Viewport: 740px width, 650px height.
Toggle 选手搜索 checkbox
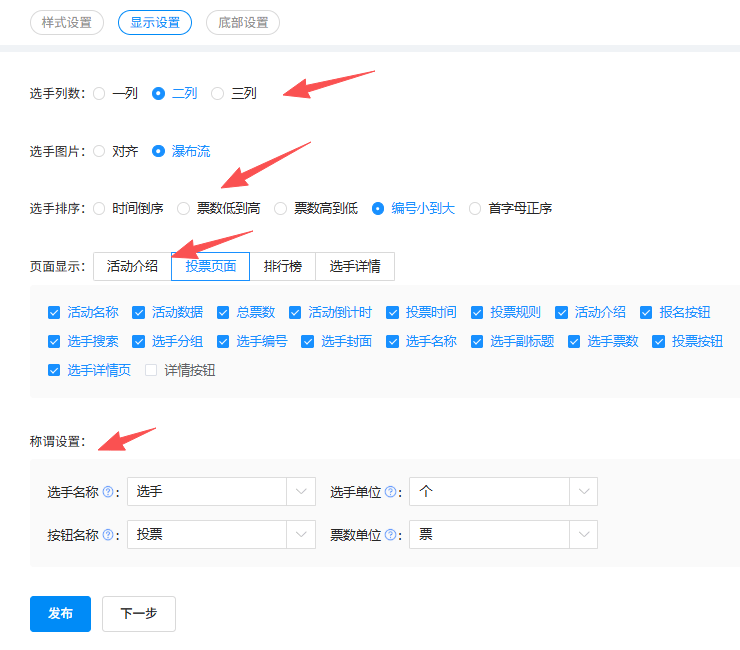click(54, 342)
